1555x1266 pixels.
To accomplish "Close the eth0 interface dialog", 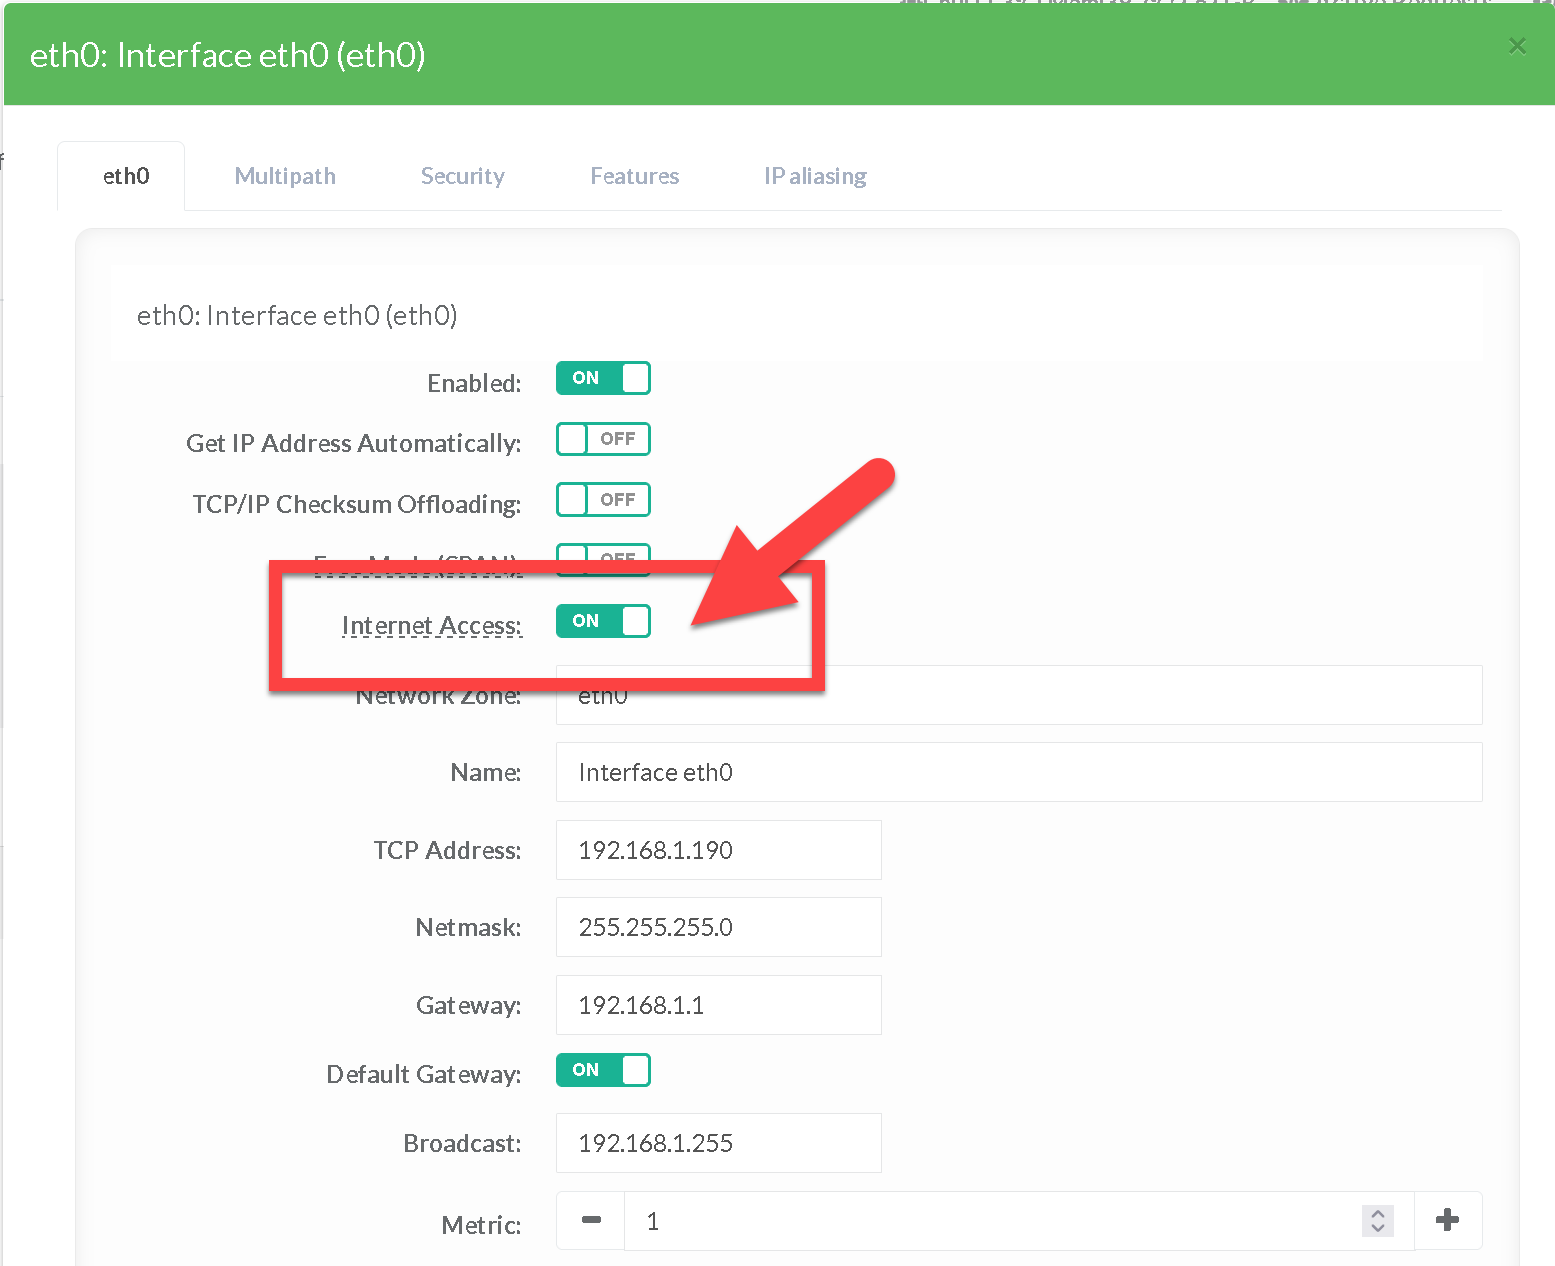I will pyautogui.click(x=1516, y=46).
